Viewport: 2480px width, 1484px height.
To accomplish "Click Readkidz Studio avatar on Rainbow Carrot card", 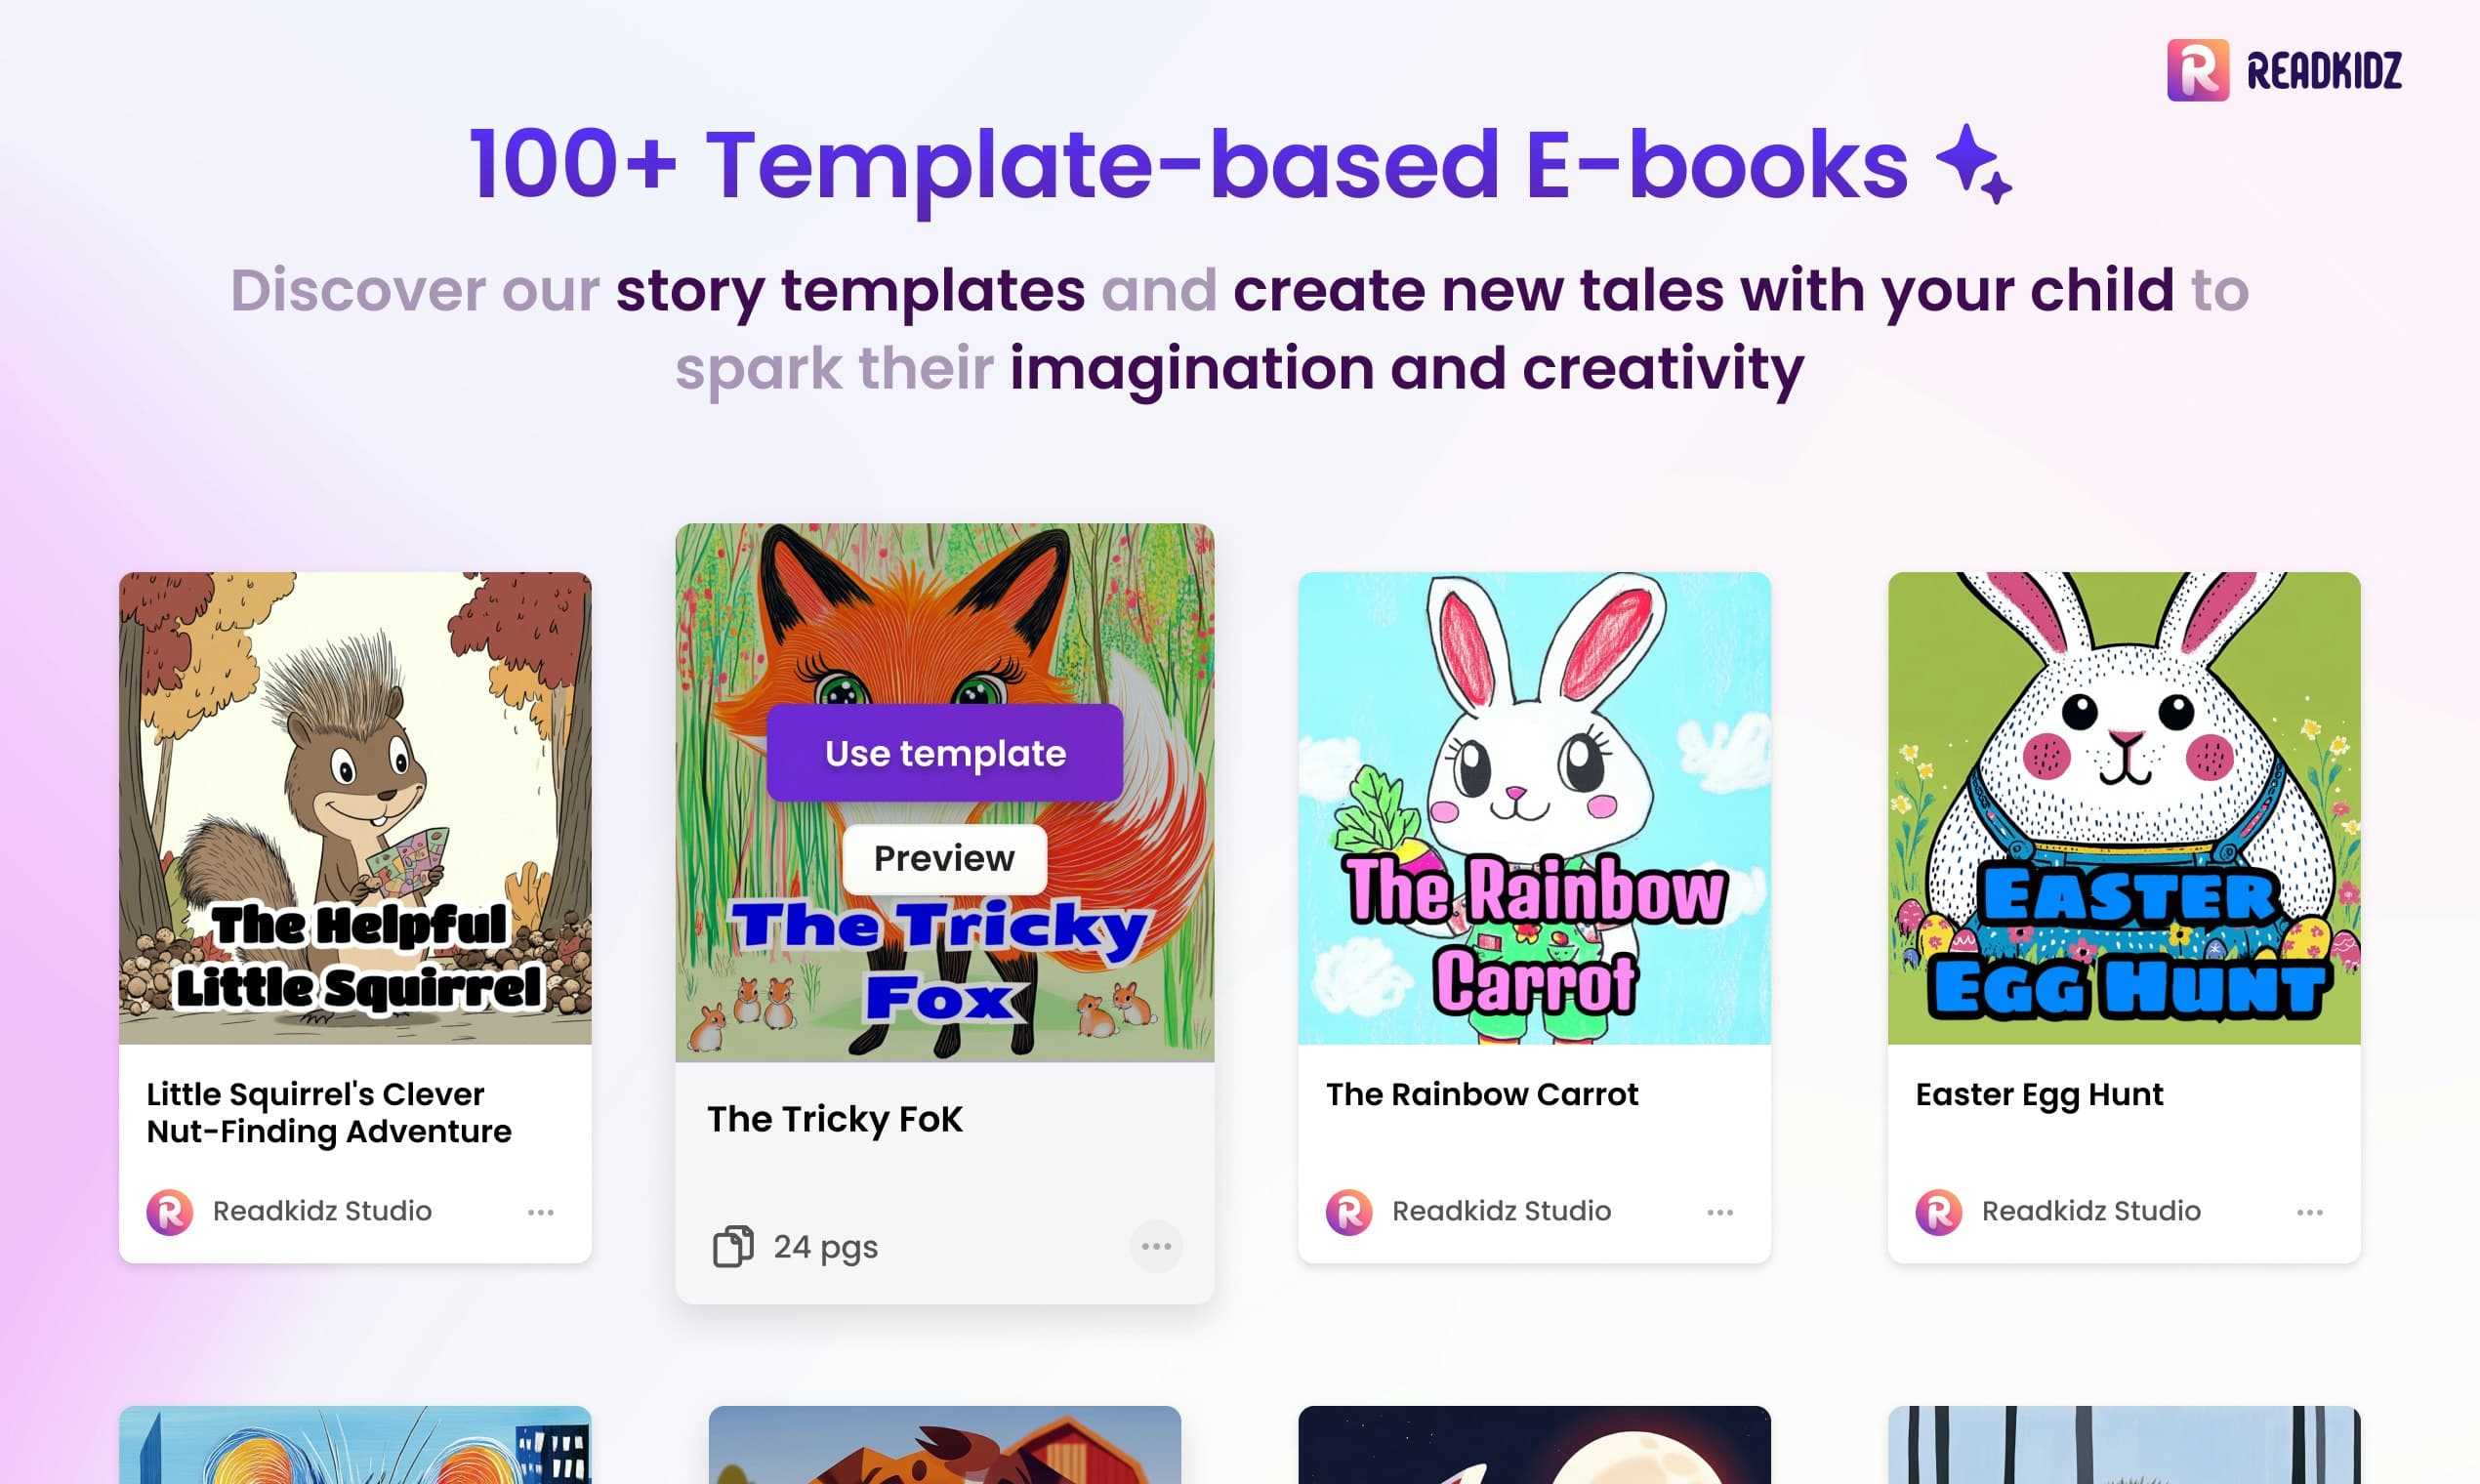I will [x=1349, y=1212].
